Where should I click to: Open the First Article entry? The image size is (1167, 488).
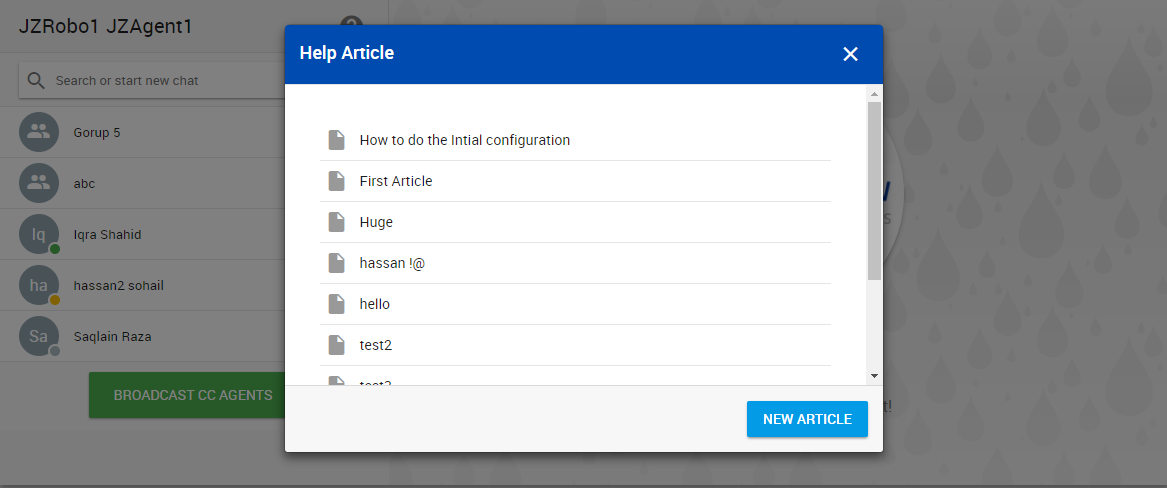(396, 181)
